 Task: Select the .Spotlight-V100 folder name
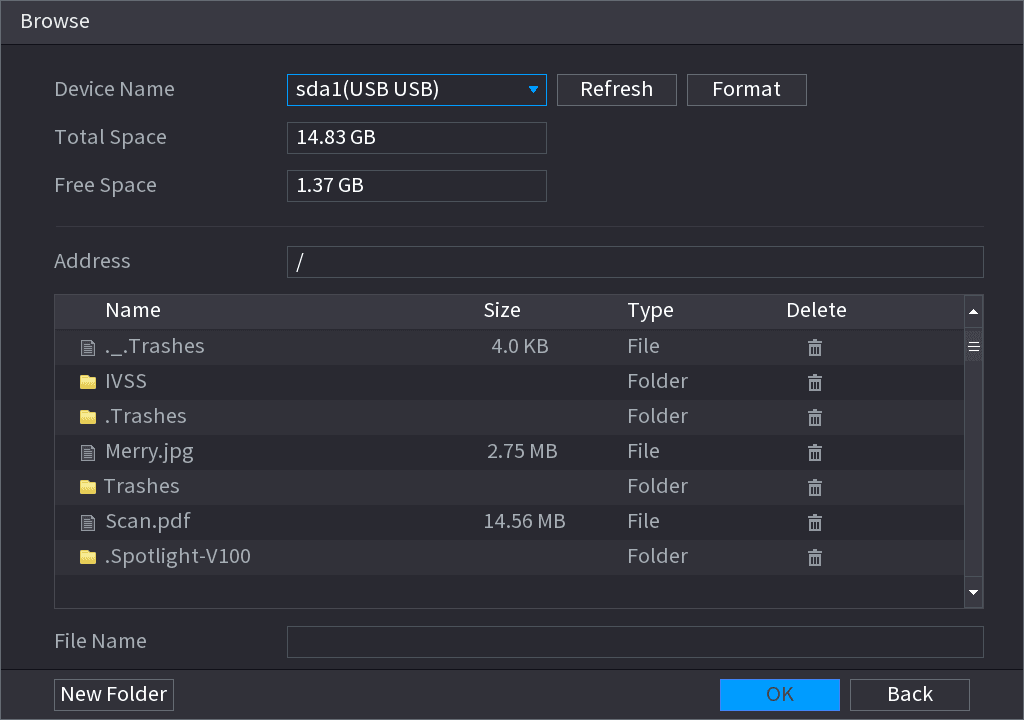click(x=178, y=557)
